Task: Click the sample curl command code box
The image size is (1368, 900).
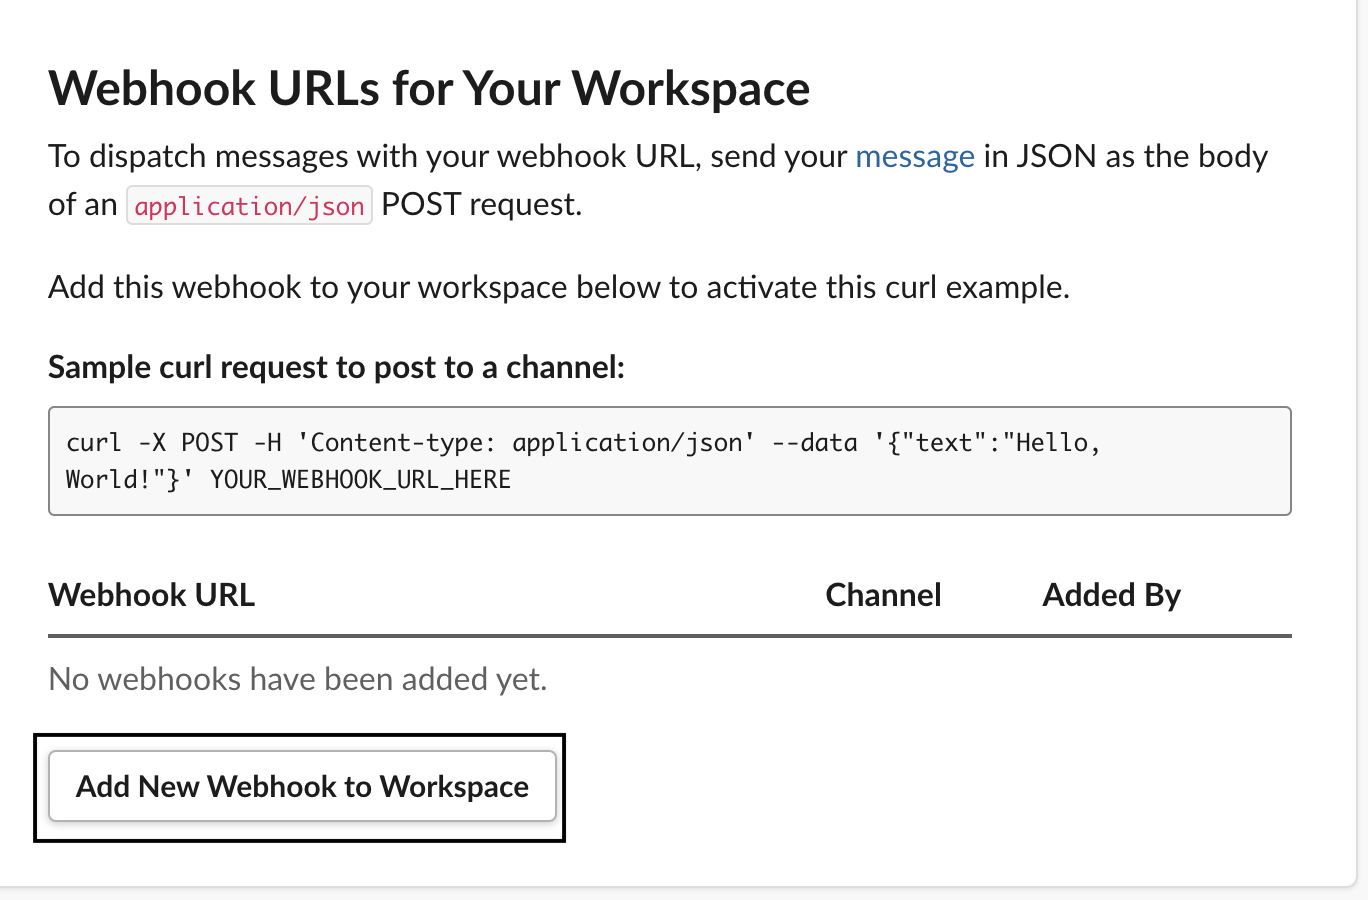Action: point(670,461)
